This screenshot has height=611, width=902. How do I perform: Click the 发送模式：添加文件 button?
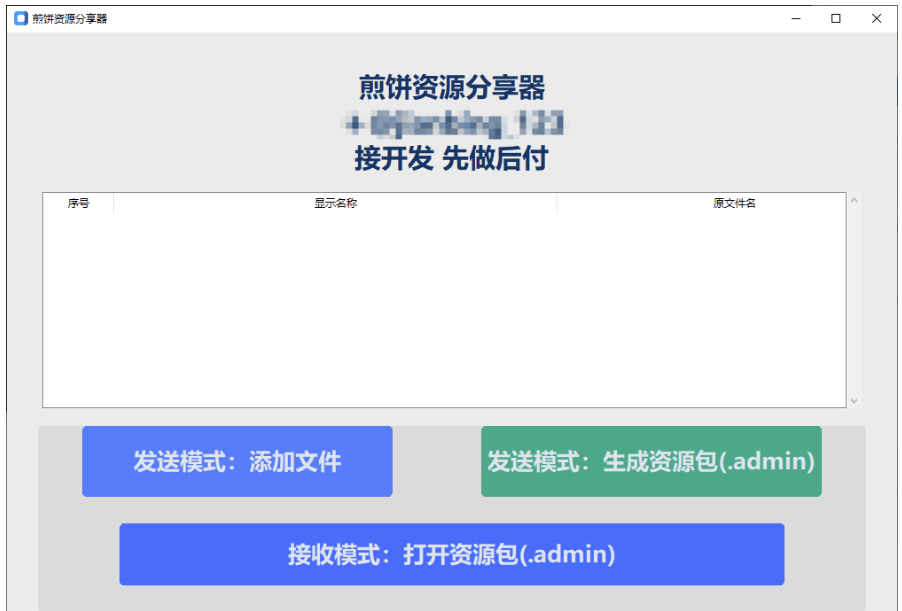pos(237,461)
